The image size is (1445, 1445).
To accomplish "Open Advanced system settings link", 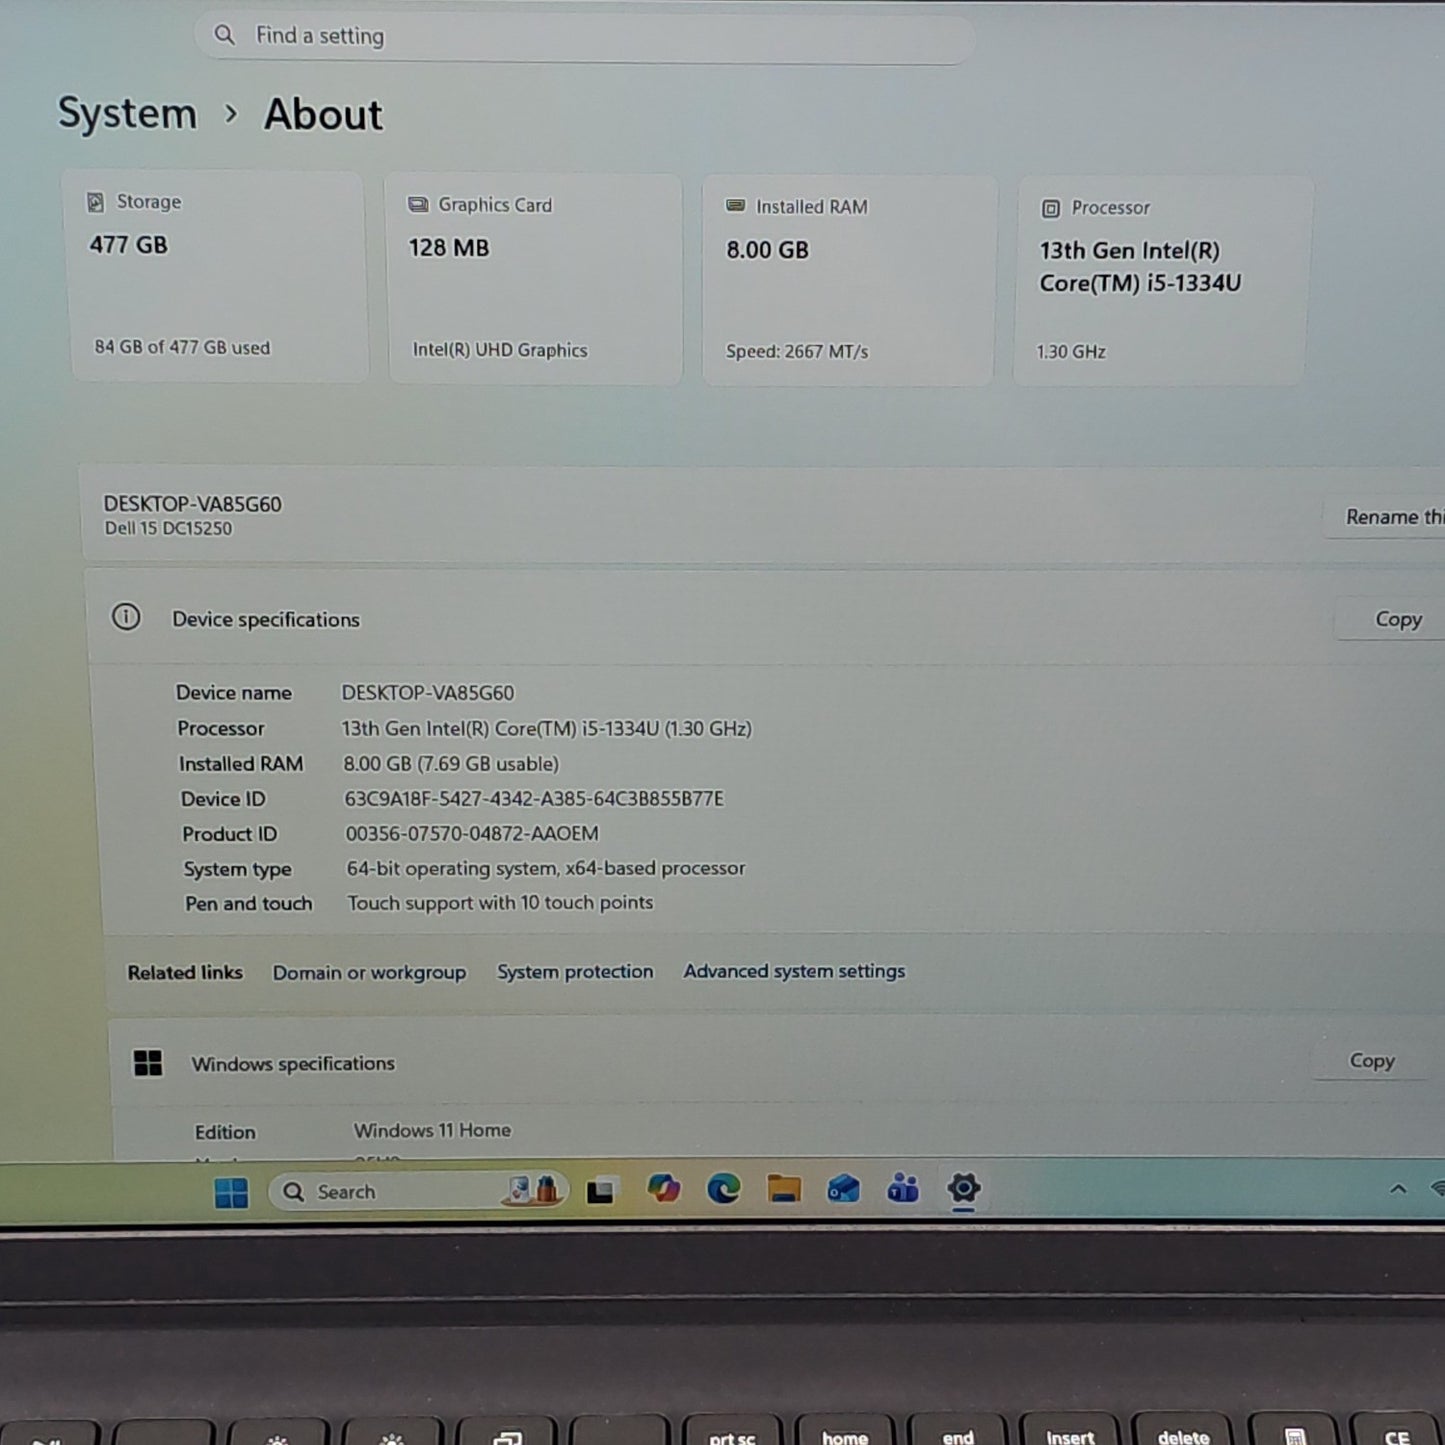I will [x=794, y=971].
